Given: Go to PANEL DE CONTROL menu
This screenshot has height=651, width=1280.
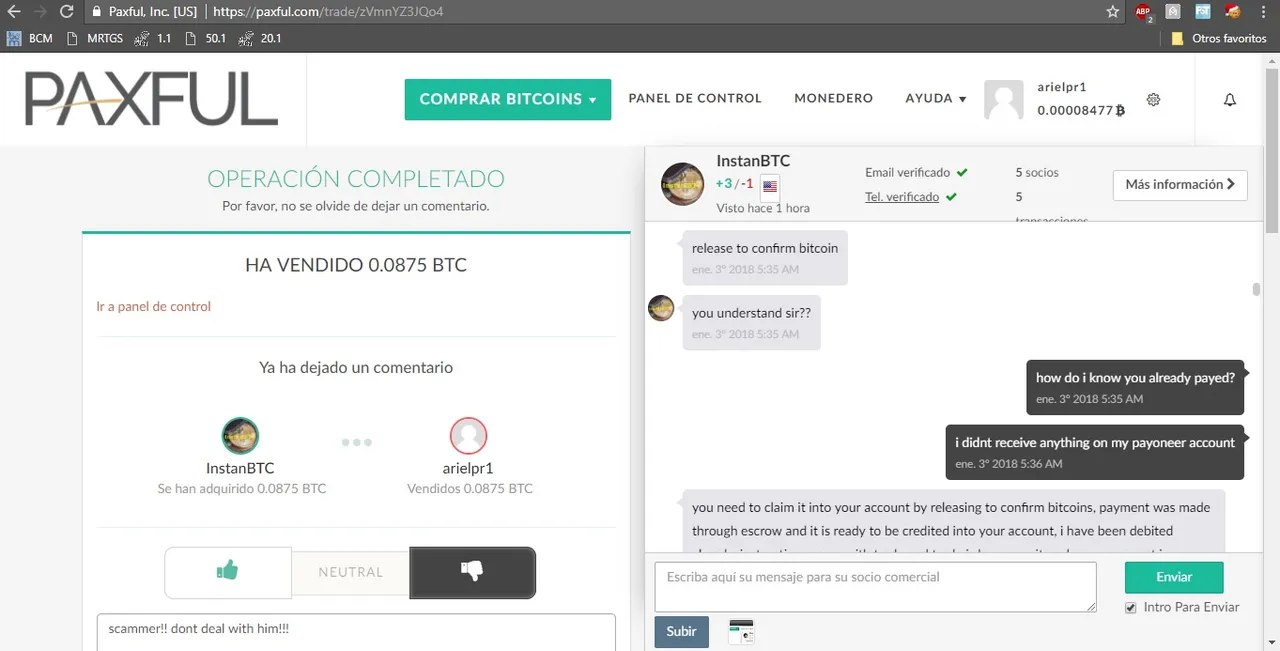Looking at the screenshot, I should 695,99.
